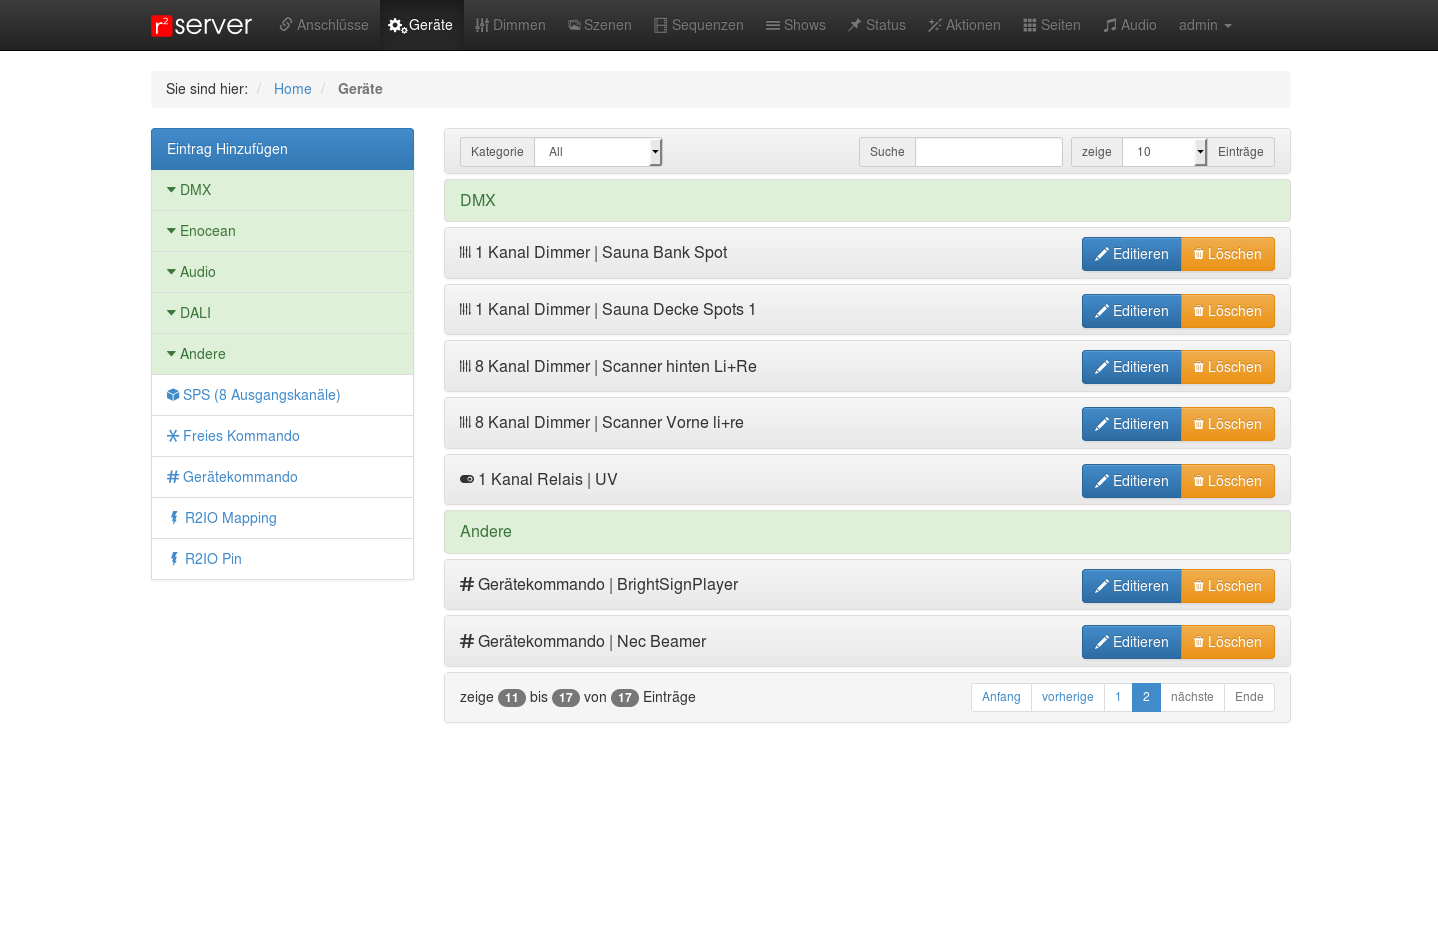This screenshot has width=1438, height=937.
Task: Go to the Sequenzen navigation tab
Action: (x=699, y=25)
